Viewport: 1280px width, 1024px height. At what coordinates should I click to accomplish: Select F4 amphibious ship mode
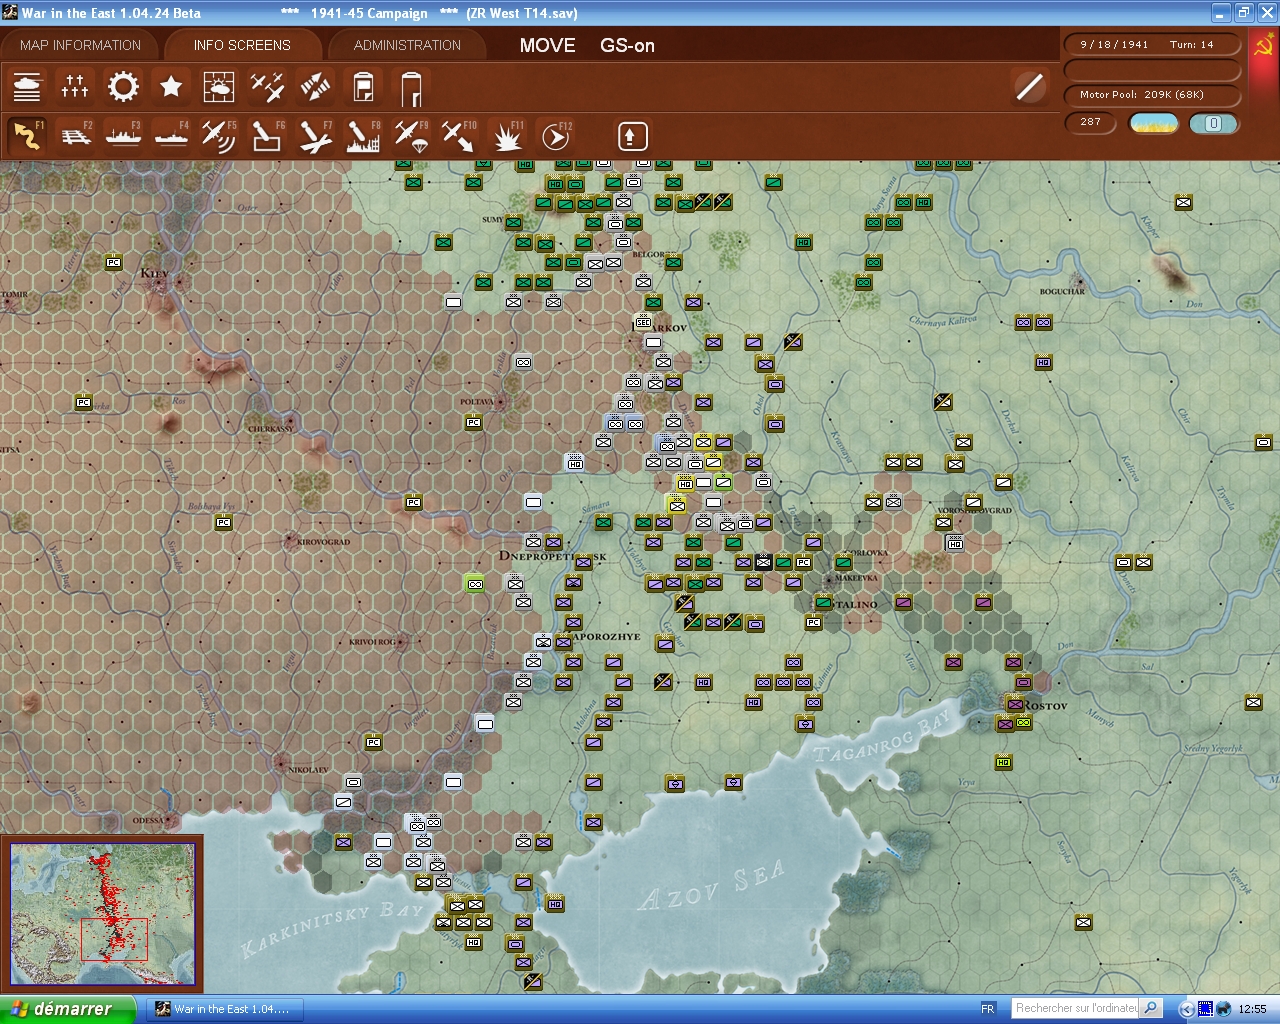click(x=171, y=135)
